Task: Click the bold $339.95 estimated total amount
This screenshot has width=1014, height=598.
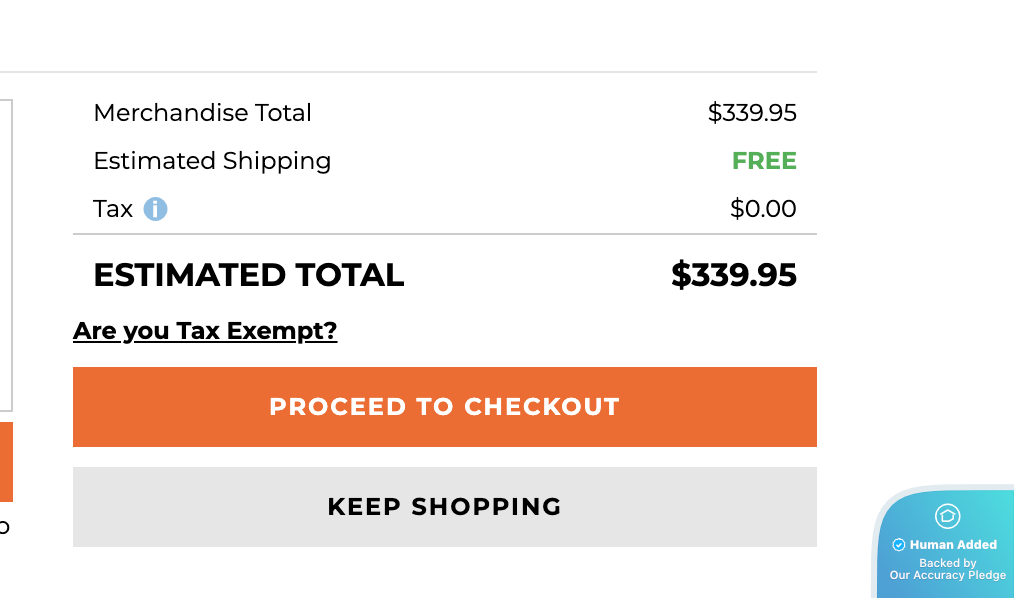Action: 733,275
